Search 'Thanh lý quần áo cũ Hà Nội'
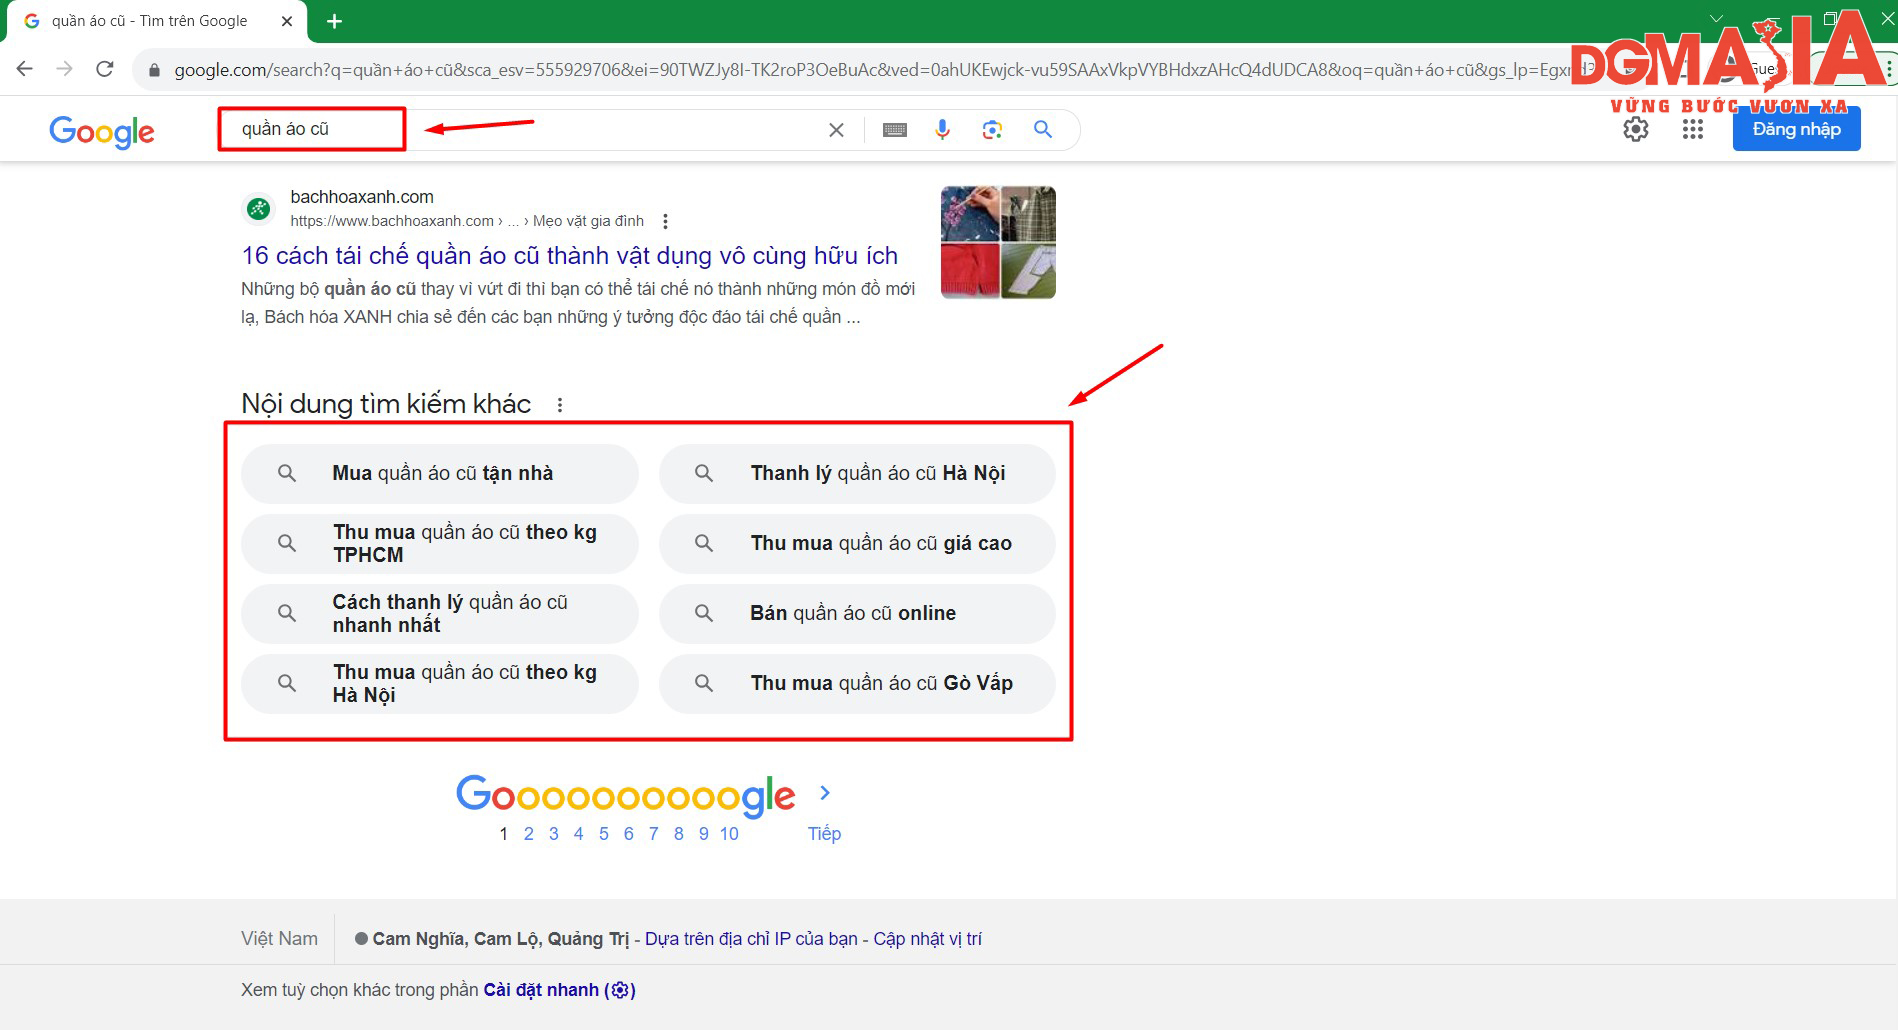 (x=857, y=474)
